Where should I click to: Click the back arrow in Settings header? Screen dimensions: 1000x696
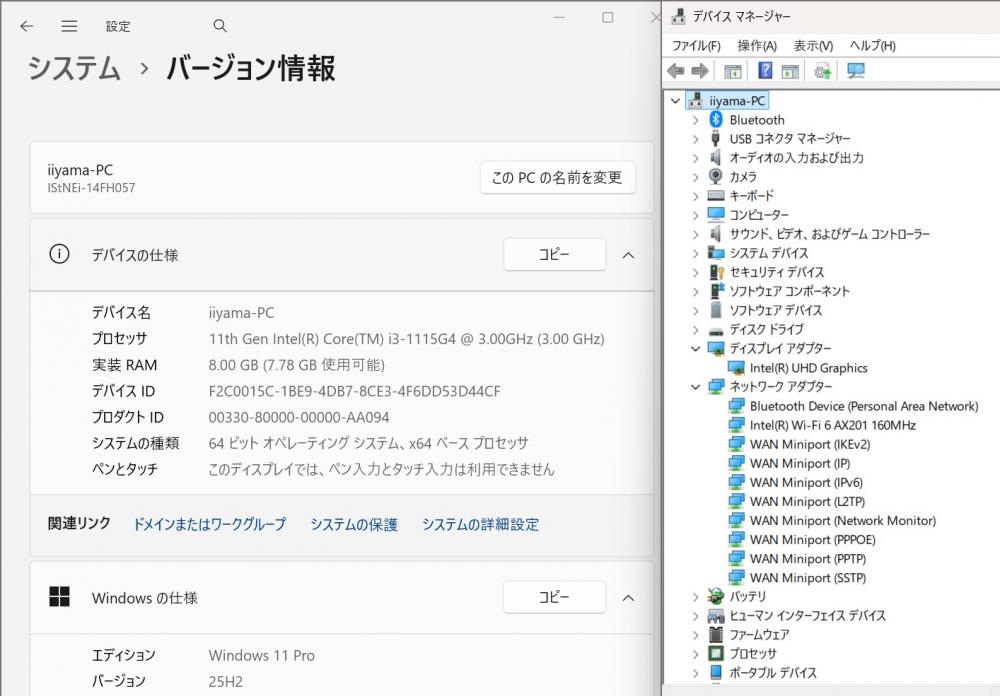coord(26,26)
